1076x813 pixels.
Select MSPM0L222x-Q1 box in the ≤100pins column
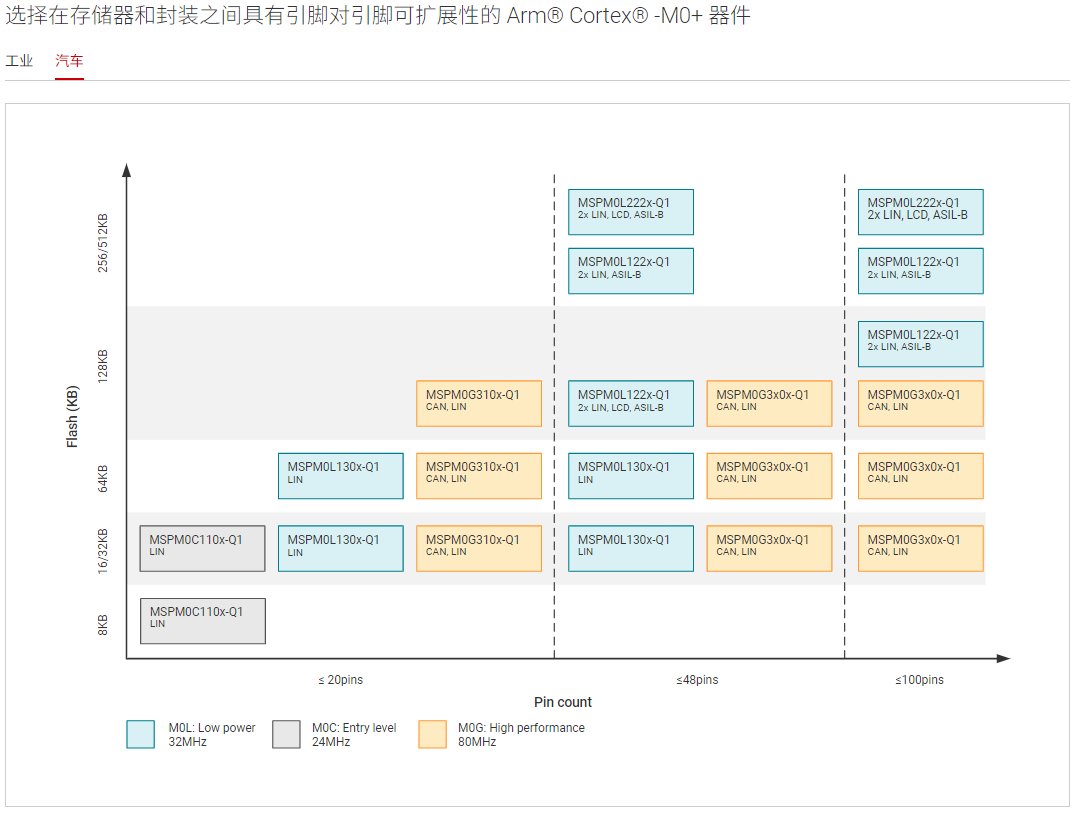point(921,212)
